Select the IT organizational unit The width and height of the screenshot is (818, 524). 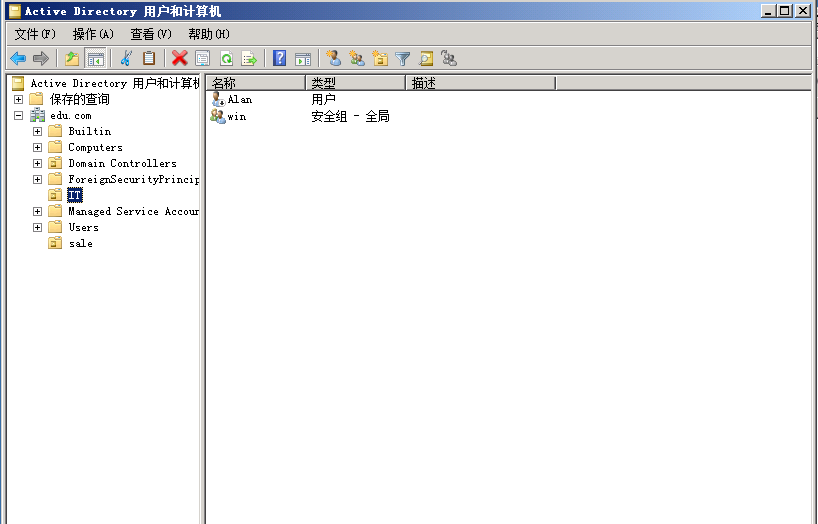pos(75,195)
